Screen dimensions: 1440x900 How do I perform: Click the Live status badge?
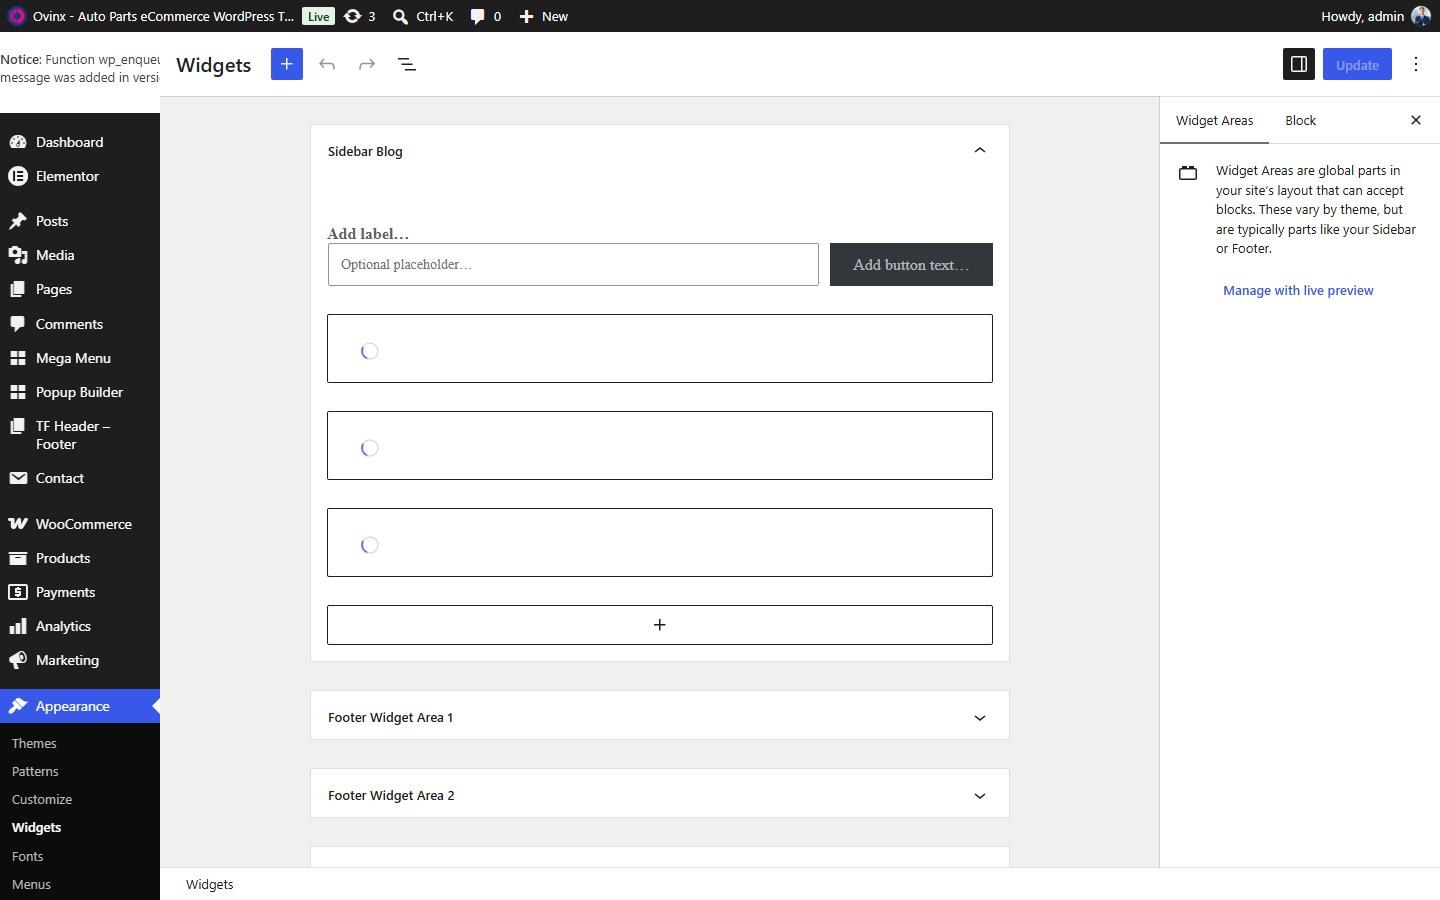(x=318, y=16)
